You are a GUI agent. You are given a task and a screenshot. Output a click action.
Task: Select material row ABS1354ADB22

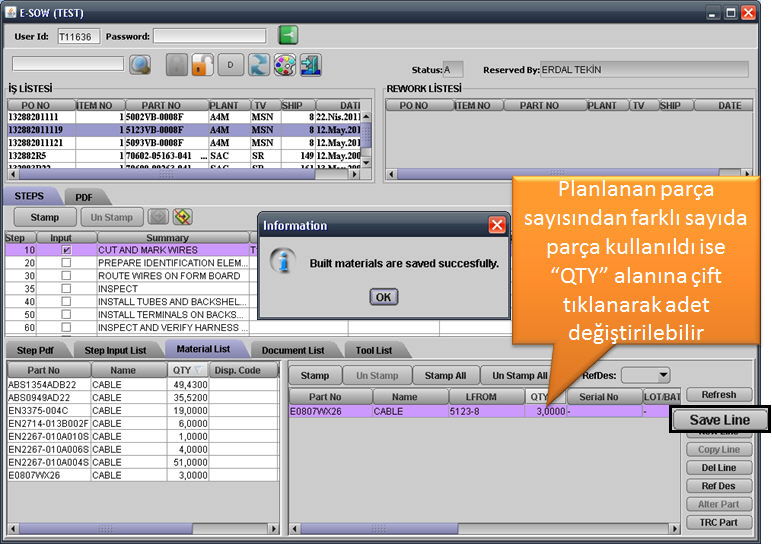click(x=143, y=384)
